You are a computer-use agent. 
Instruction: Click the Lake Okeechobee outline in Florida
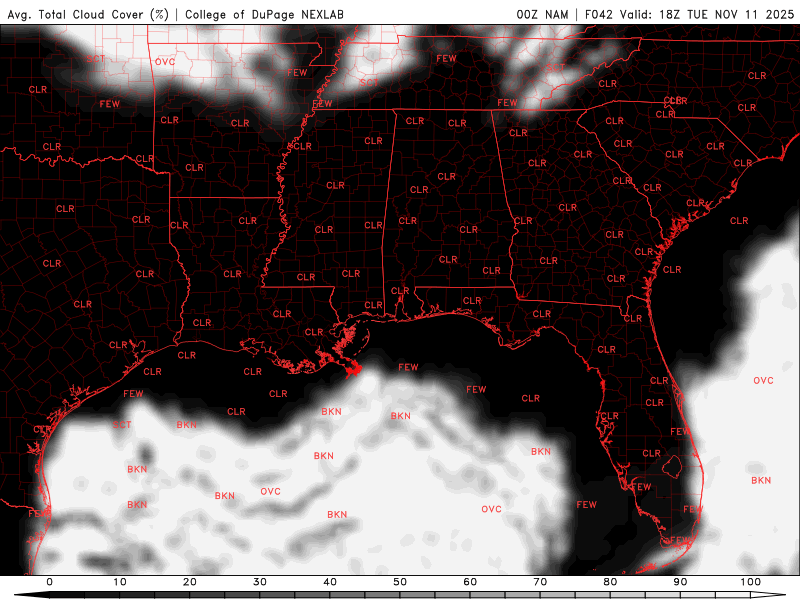(672, 466)
